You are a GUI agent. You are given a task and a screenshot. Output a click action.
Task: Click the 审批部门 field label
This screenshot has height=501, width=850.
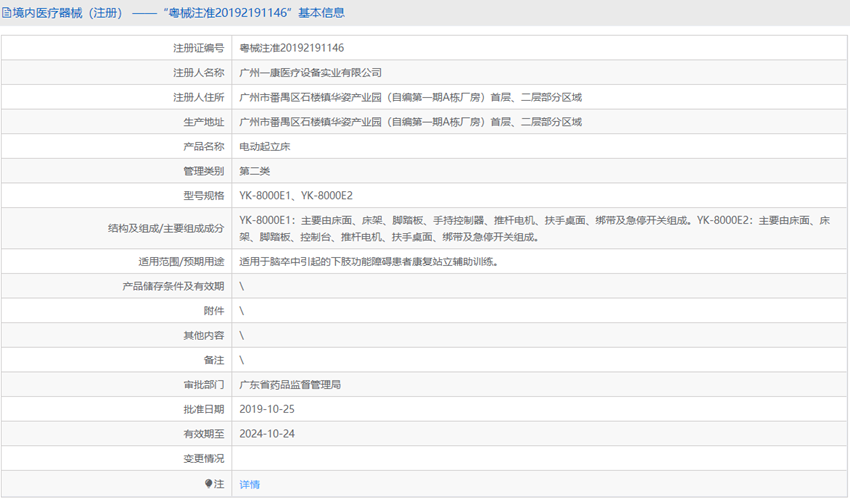coord(203,384)
